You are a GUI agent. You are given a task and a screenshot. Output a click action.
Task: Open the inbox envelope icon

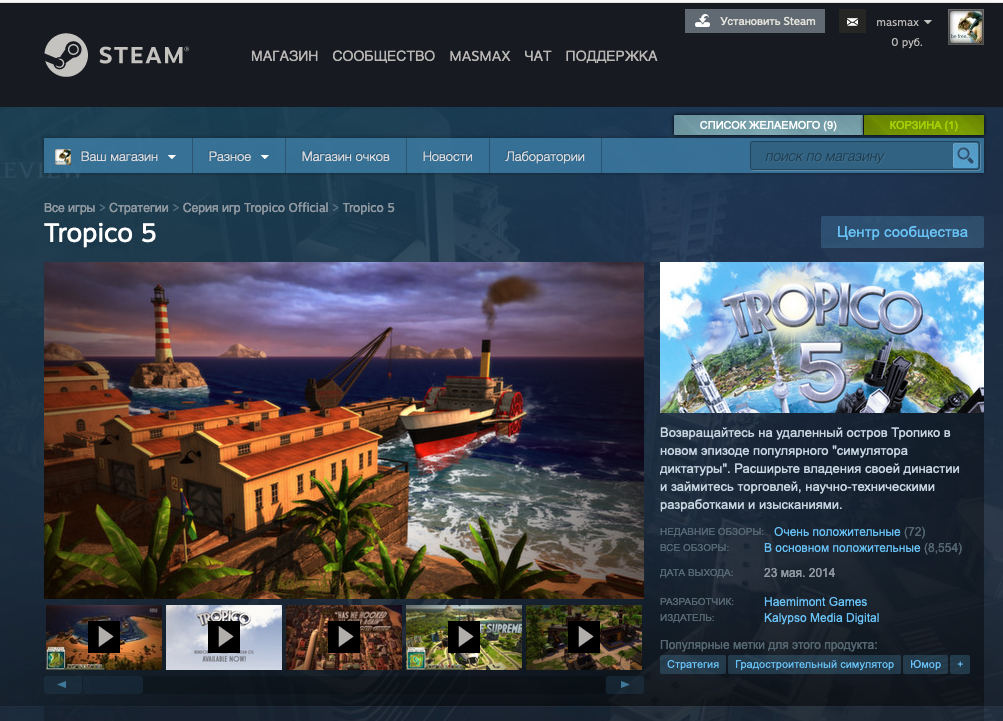pyautogui.click(x=852, y=22)
